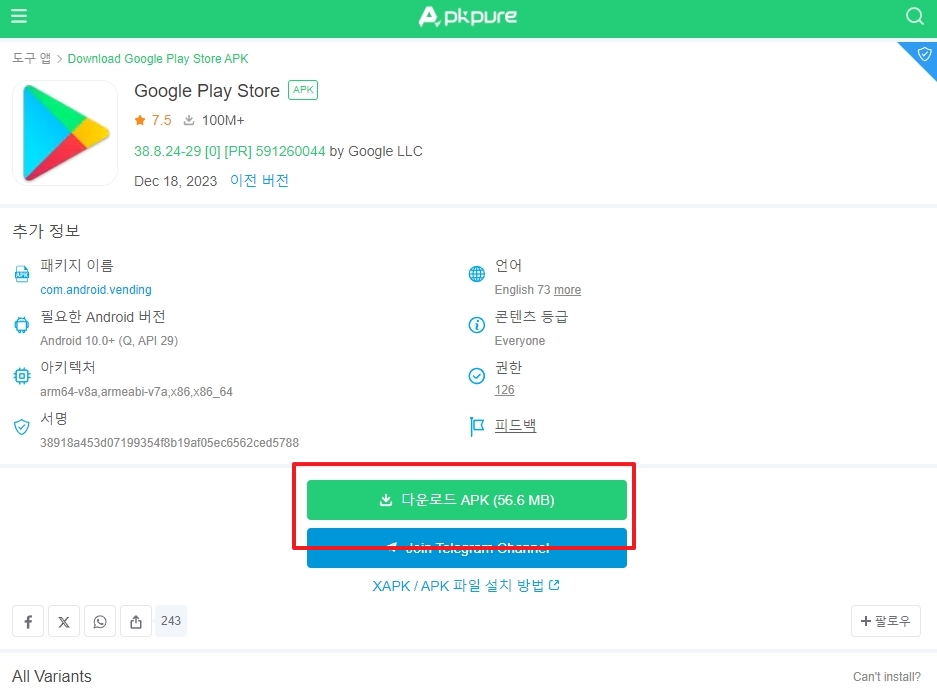Click the 도구 앱 breadcrumb
The height and width of the screenshot is (700, 937).
[32, 59]
